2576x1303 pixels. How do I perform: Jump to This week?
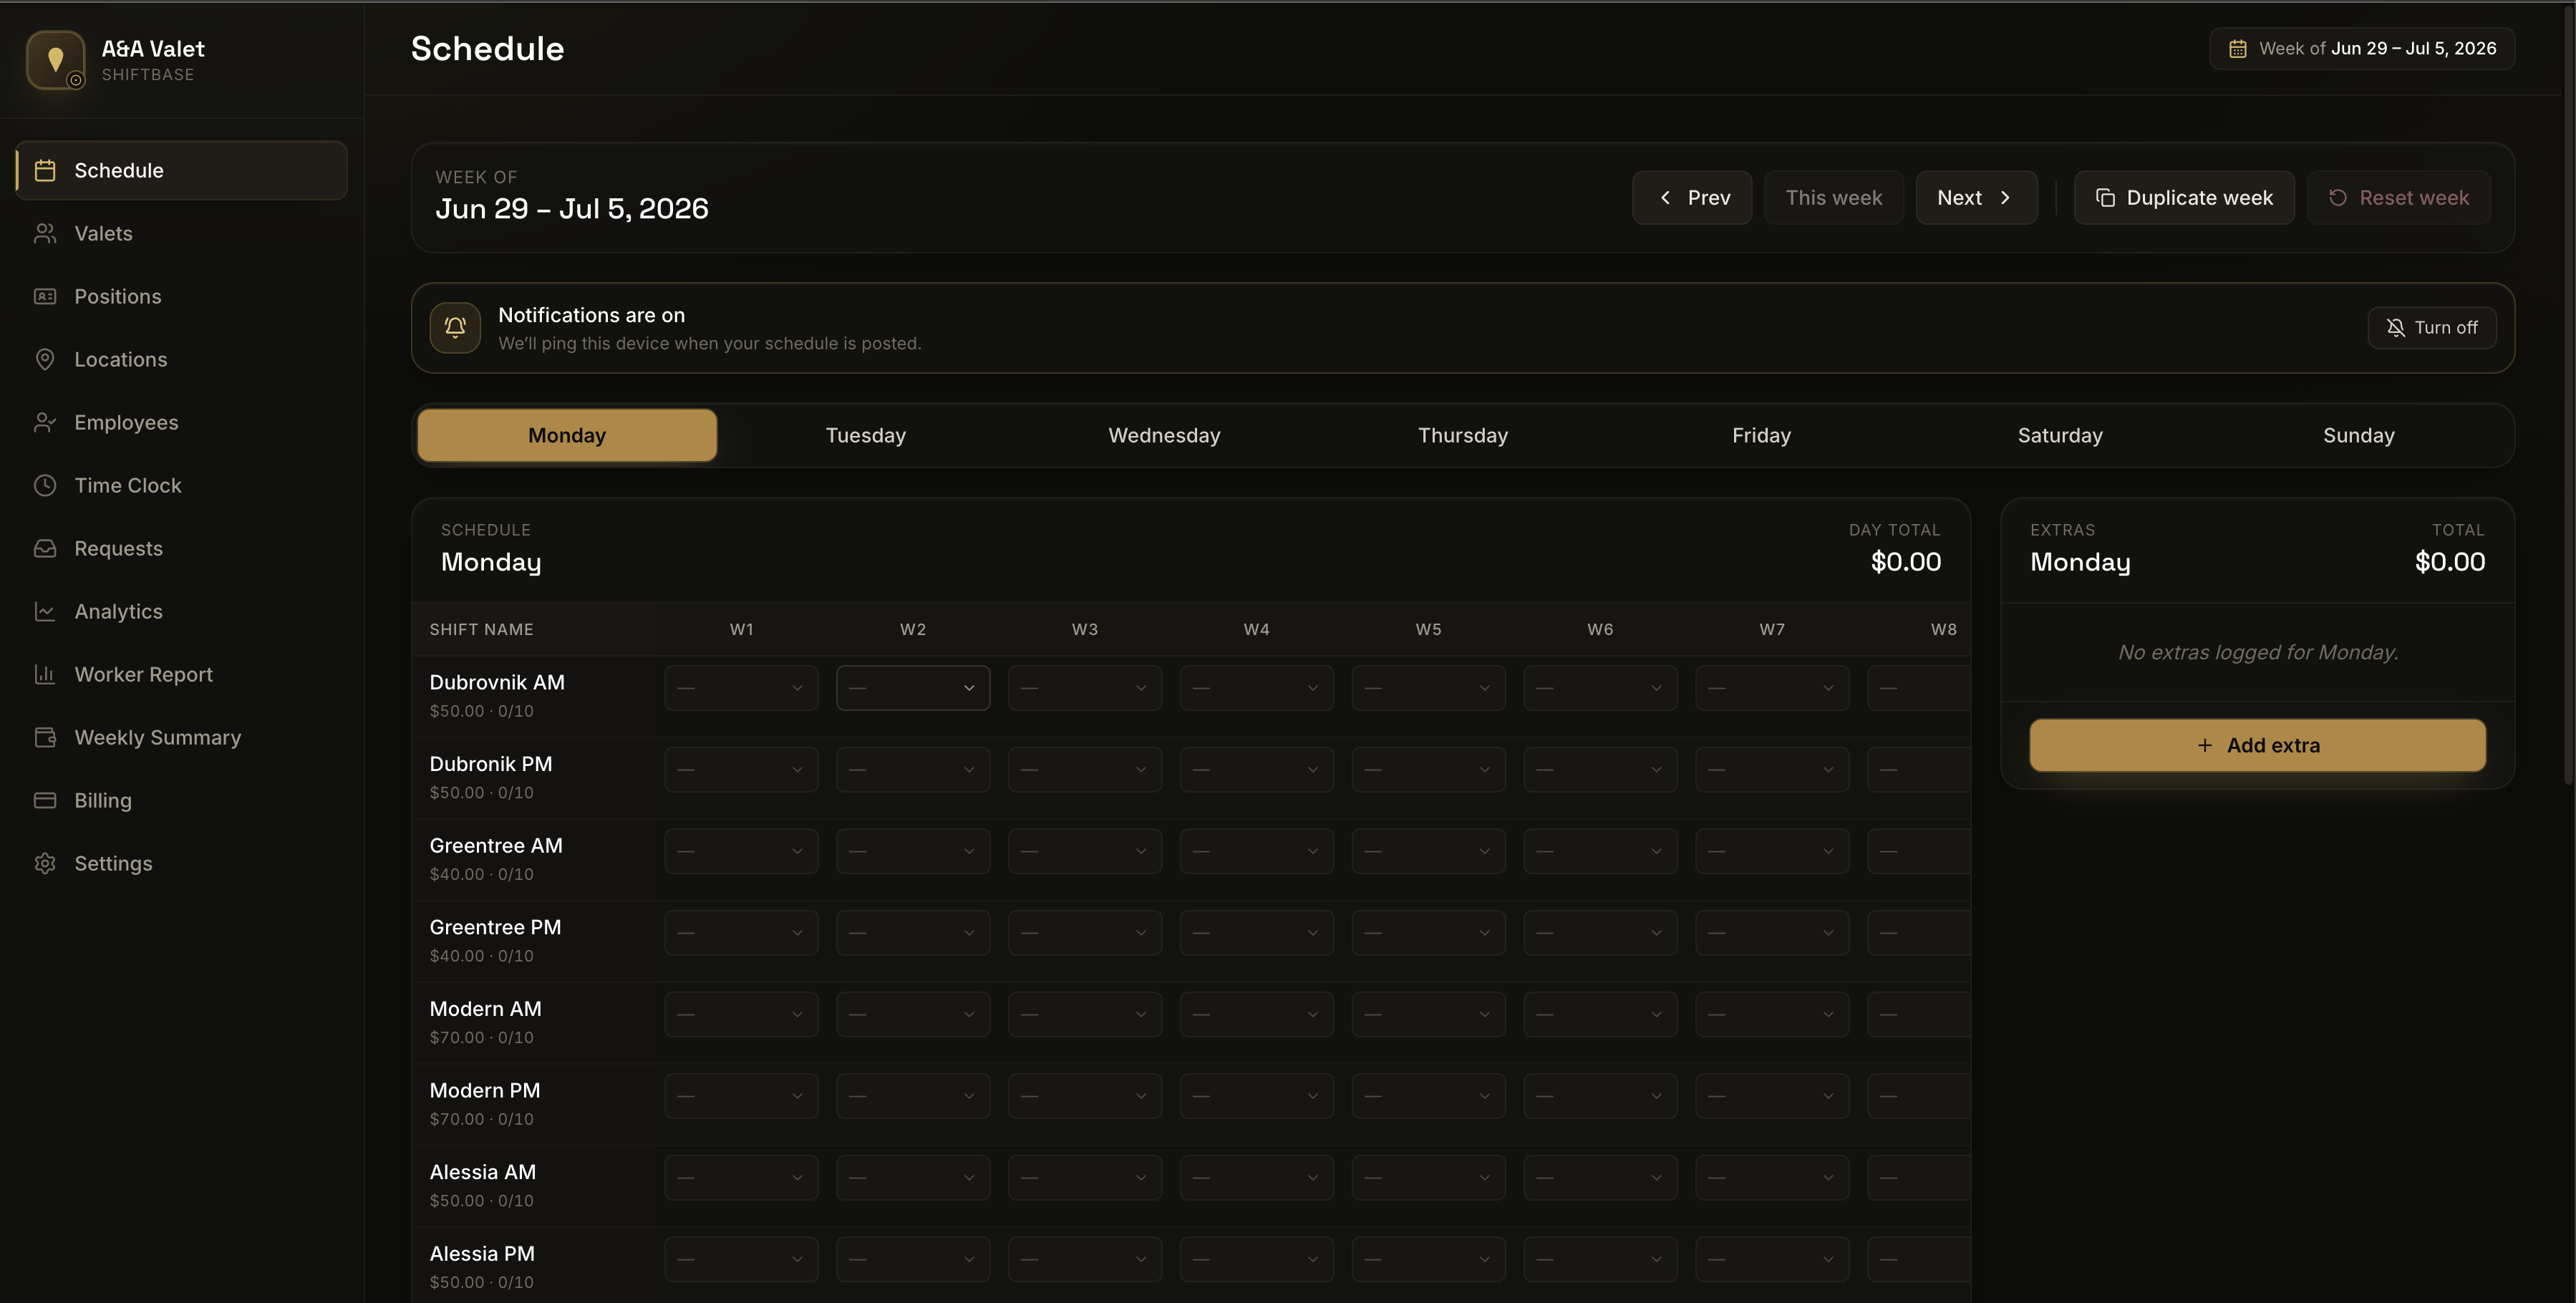click(1834, 198)
